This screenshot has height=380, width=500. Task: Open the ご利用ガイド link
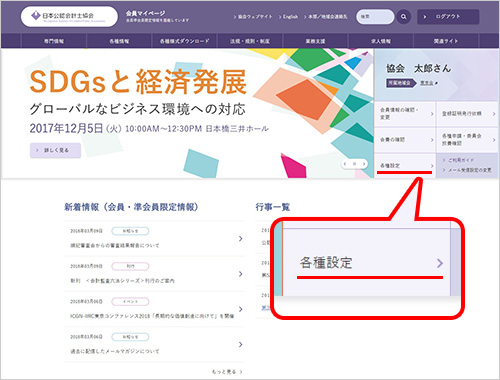tap(458, 160)
